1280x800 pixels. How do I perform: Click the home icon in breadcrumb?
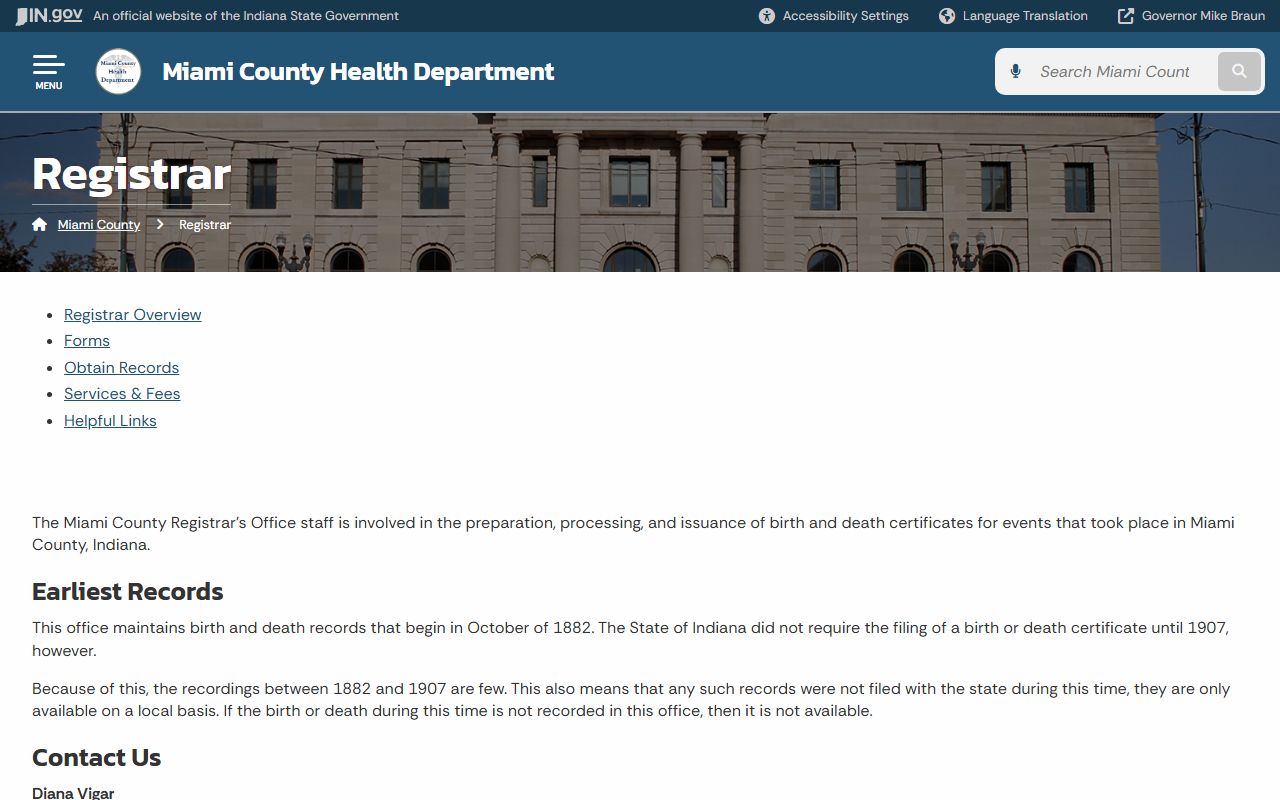point(39,224)
